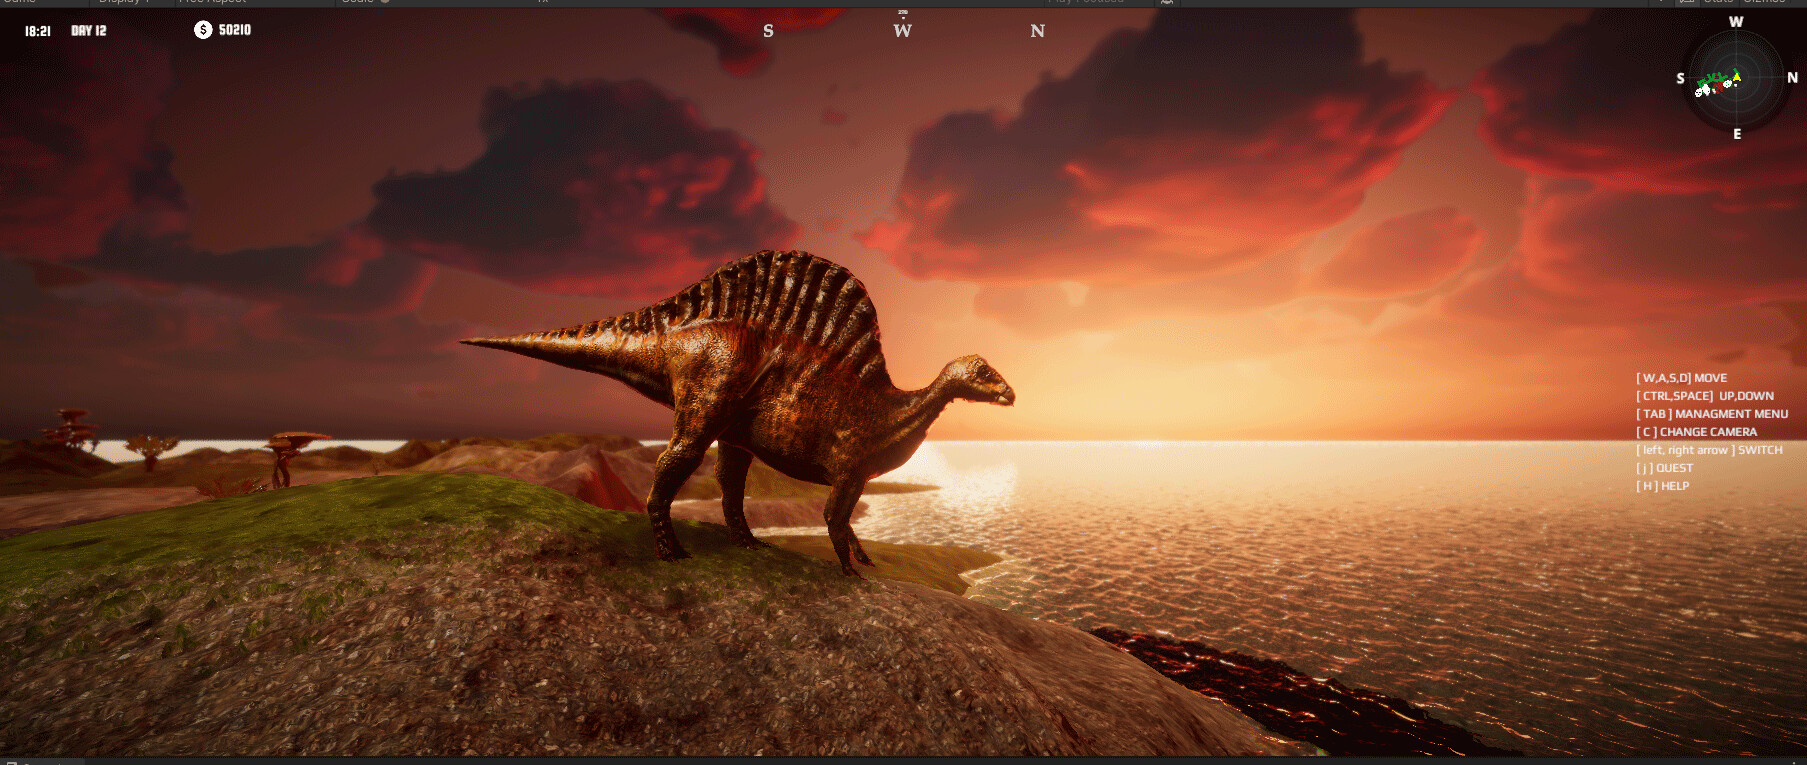Click the N label on circular minimap
This screenshot has height=765, width=1807.
pyautogui.click(x=1792, y=78)
